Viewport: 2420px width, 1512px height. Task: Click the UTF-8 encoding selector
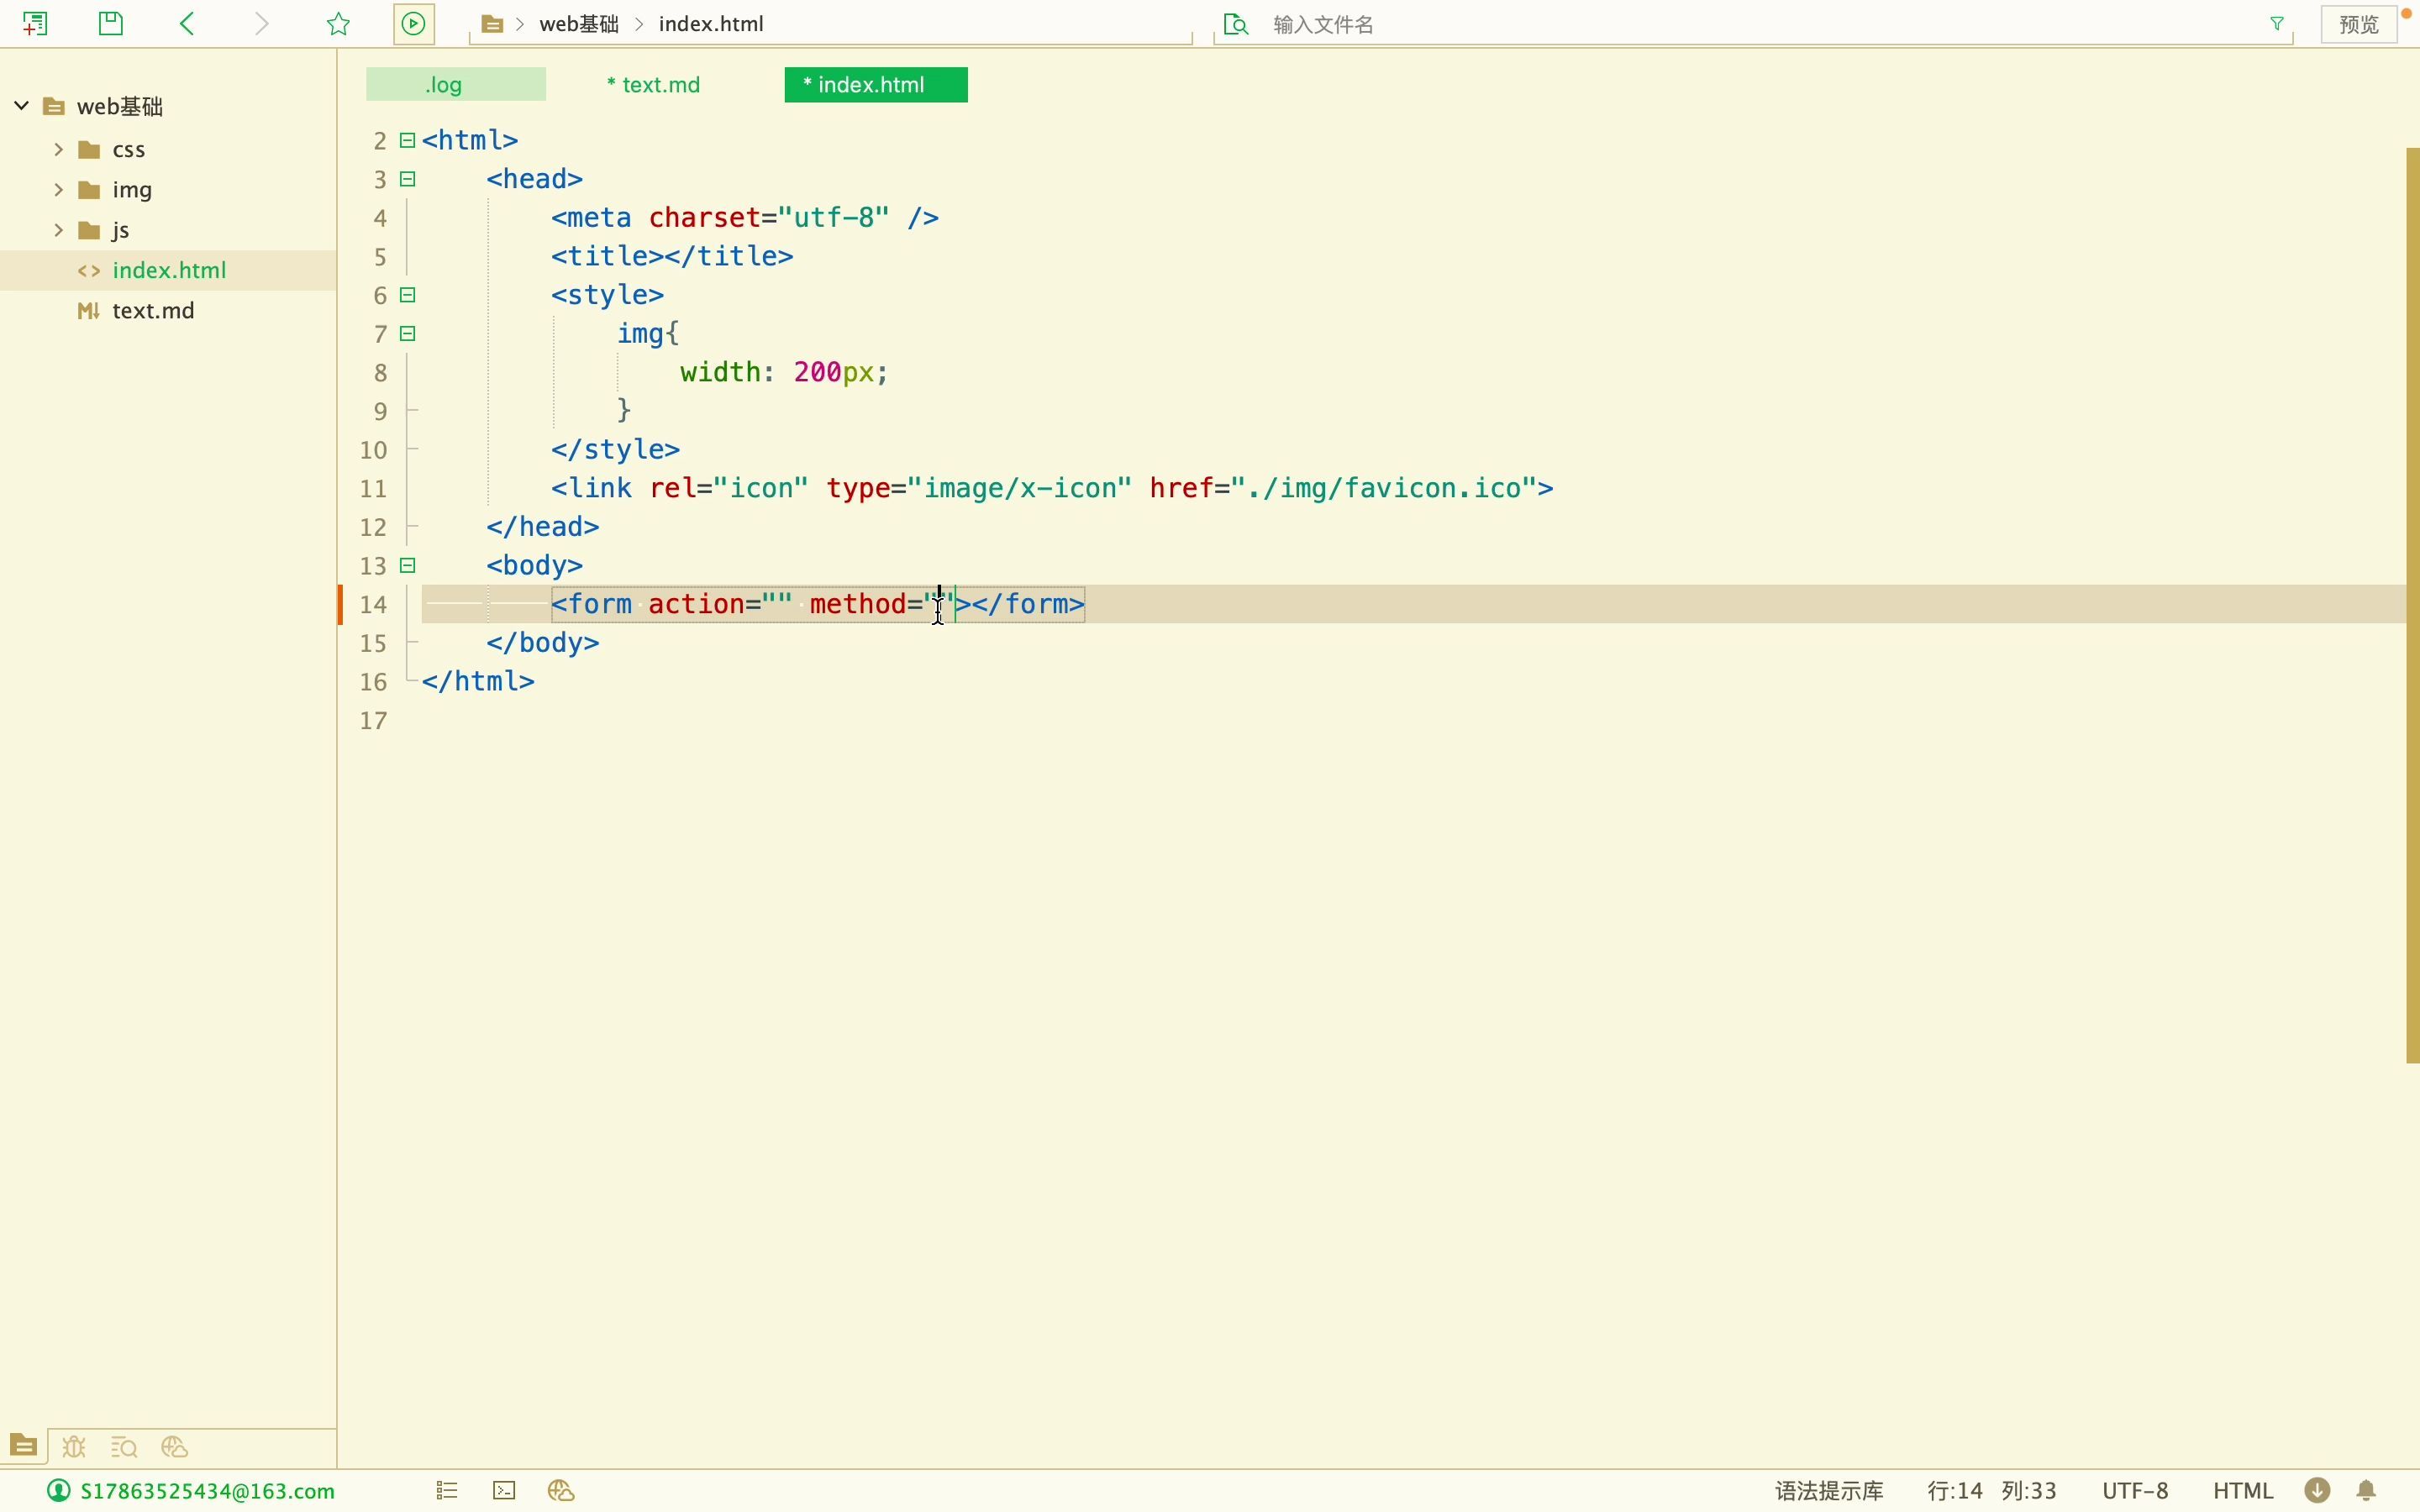pos(2135,1491)
